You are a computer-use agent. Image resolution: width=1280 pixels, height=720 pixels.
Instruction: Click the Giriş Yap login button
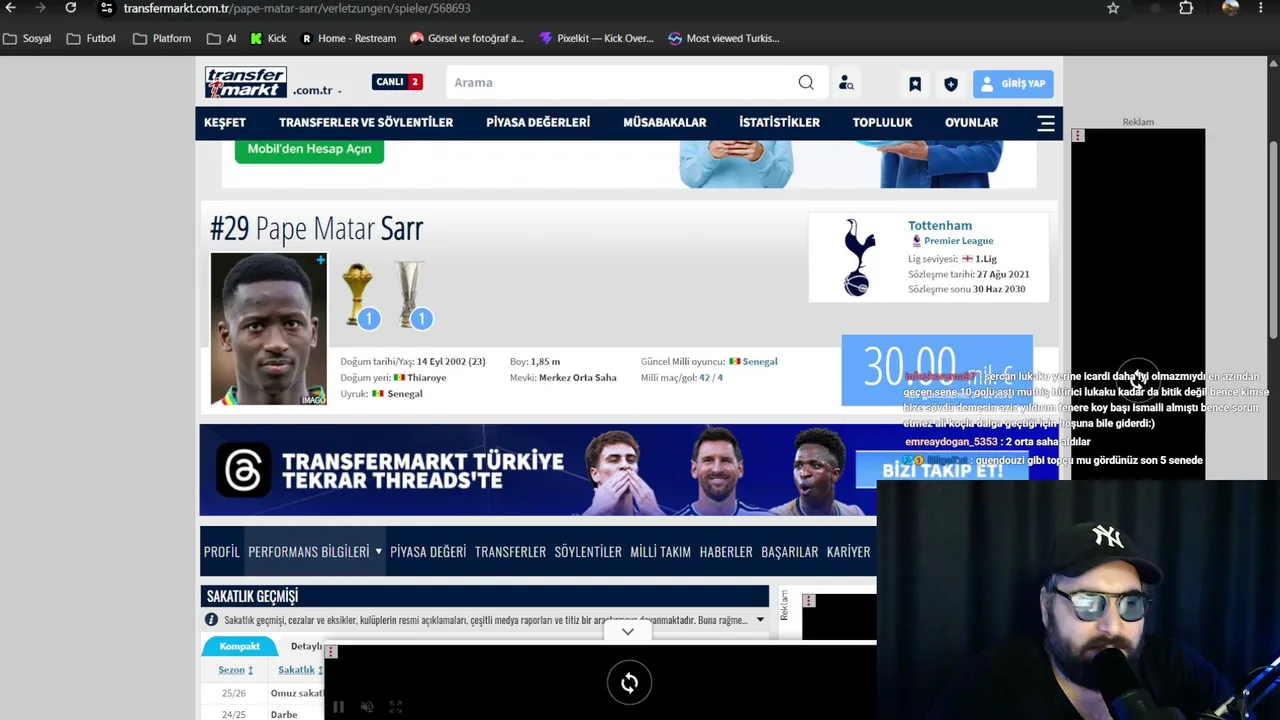(1013, 84)
